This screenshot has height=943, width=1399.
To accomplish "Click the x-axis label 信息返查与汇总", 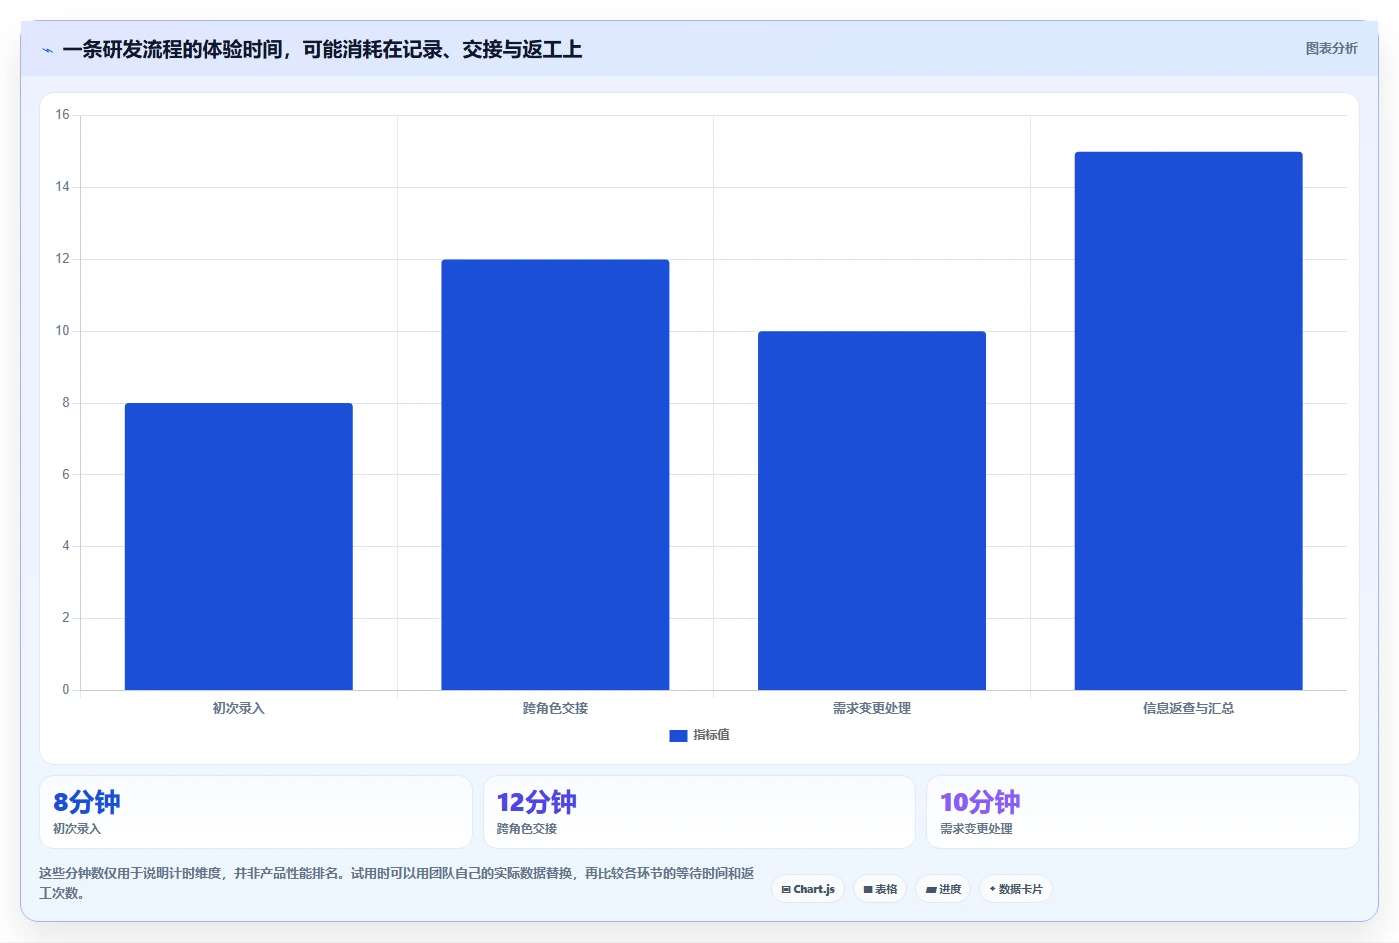I will point(1188,708).
